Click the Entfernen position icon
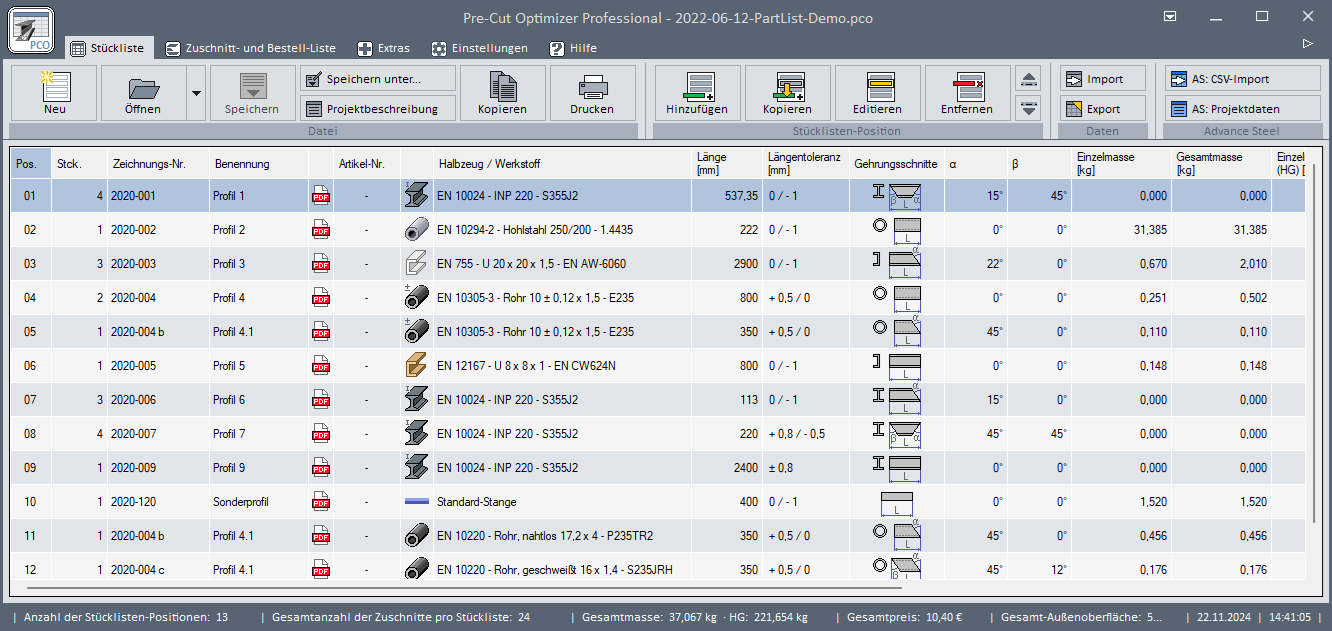This screenshot has width=1332, height=631. click(x=966, y=86)
